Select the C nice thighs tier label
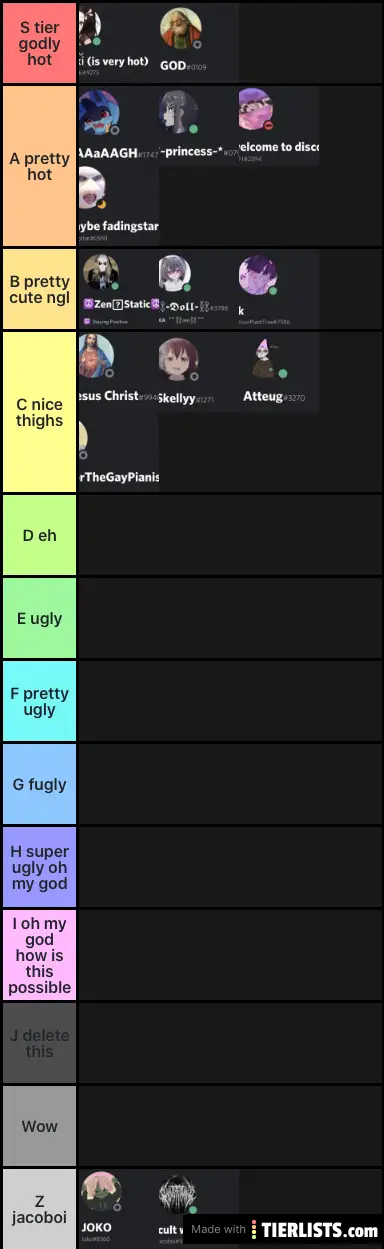 pos(39,412)
